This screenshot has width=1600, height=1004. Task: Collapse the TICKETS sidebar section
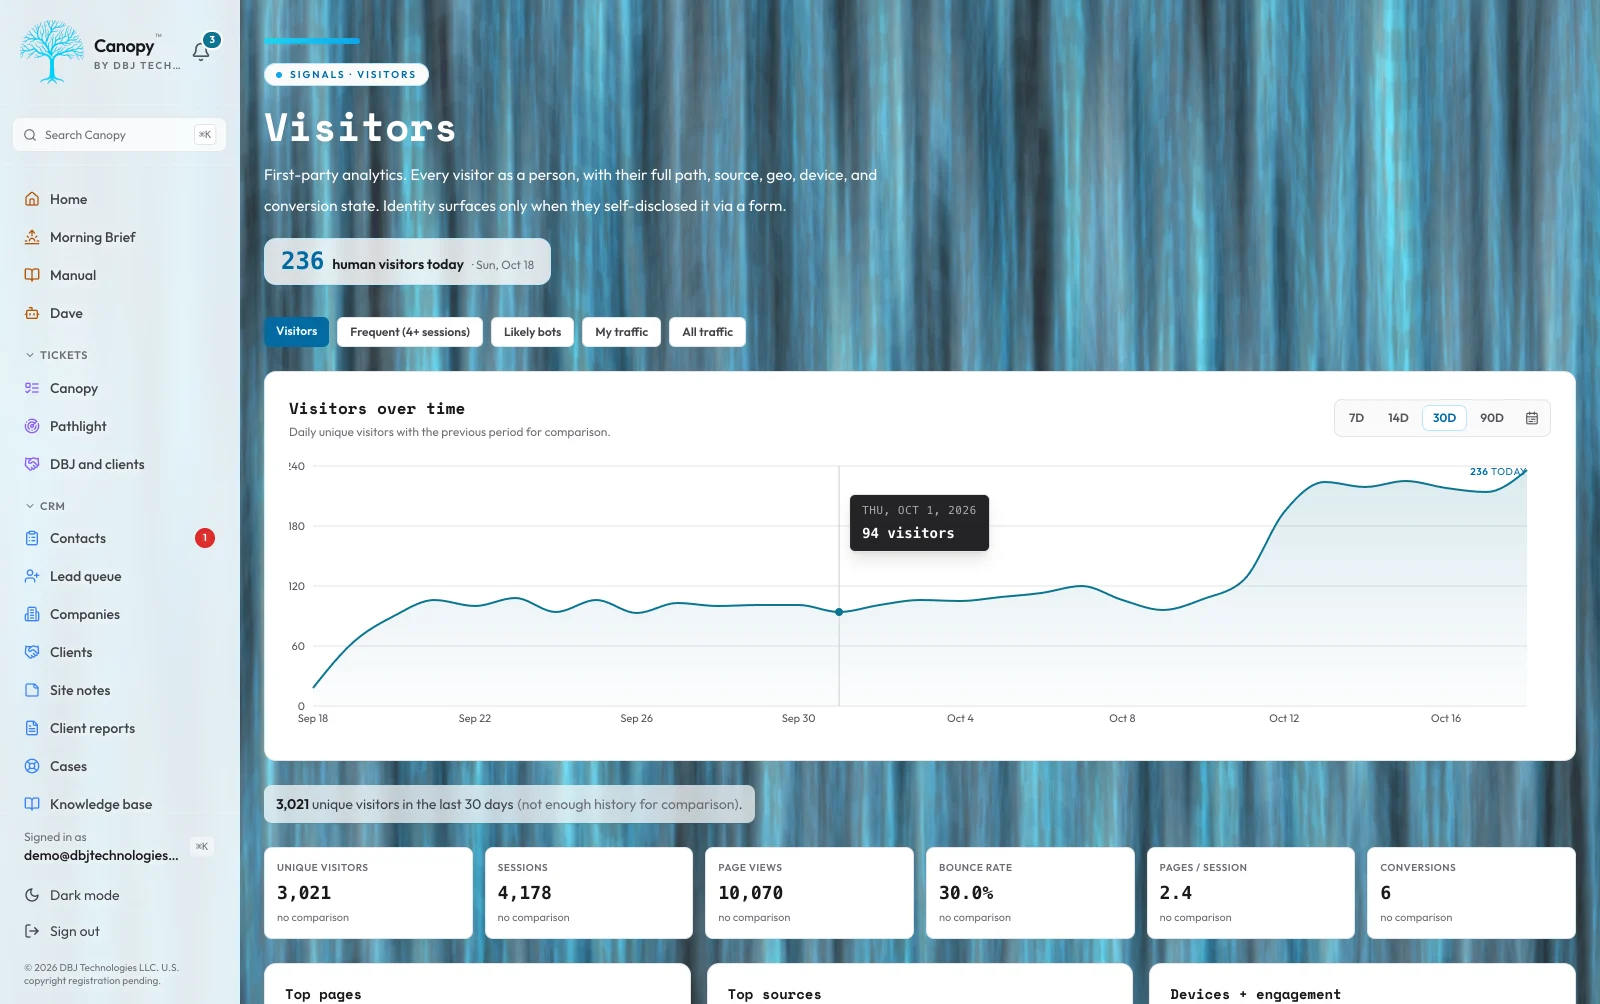(57, 355)
